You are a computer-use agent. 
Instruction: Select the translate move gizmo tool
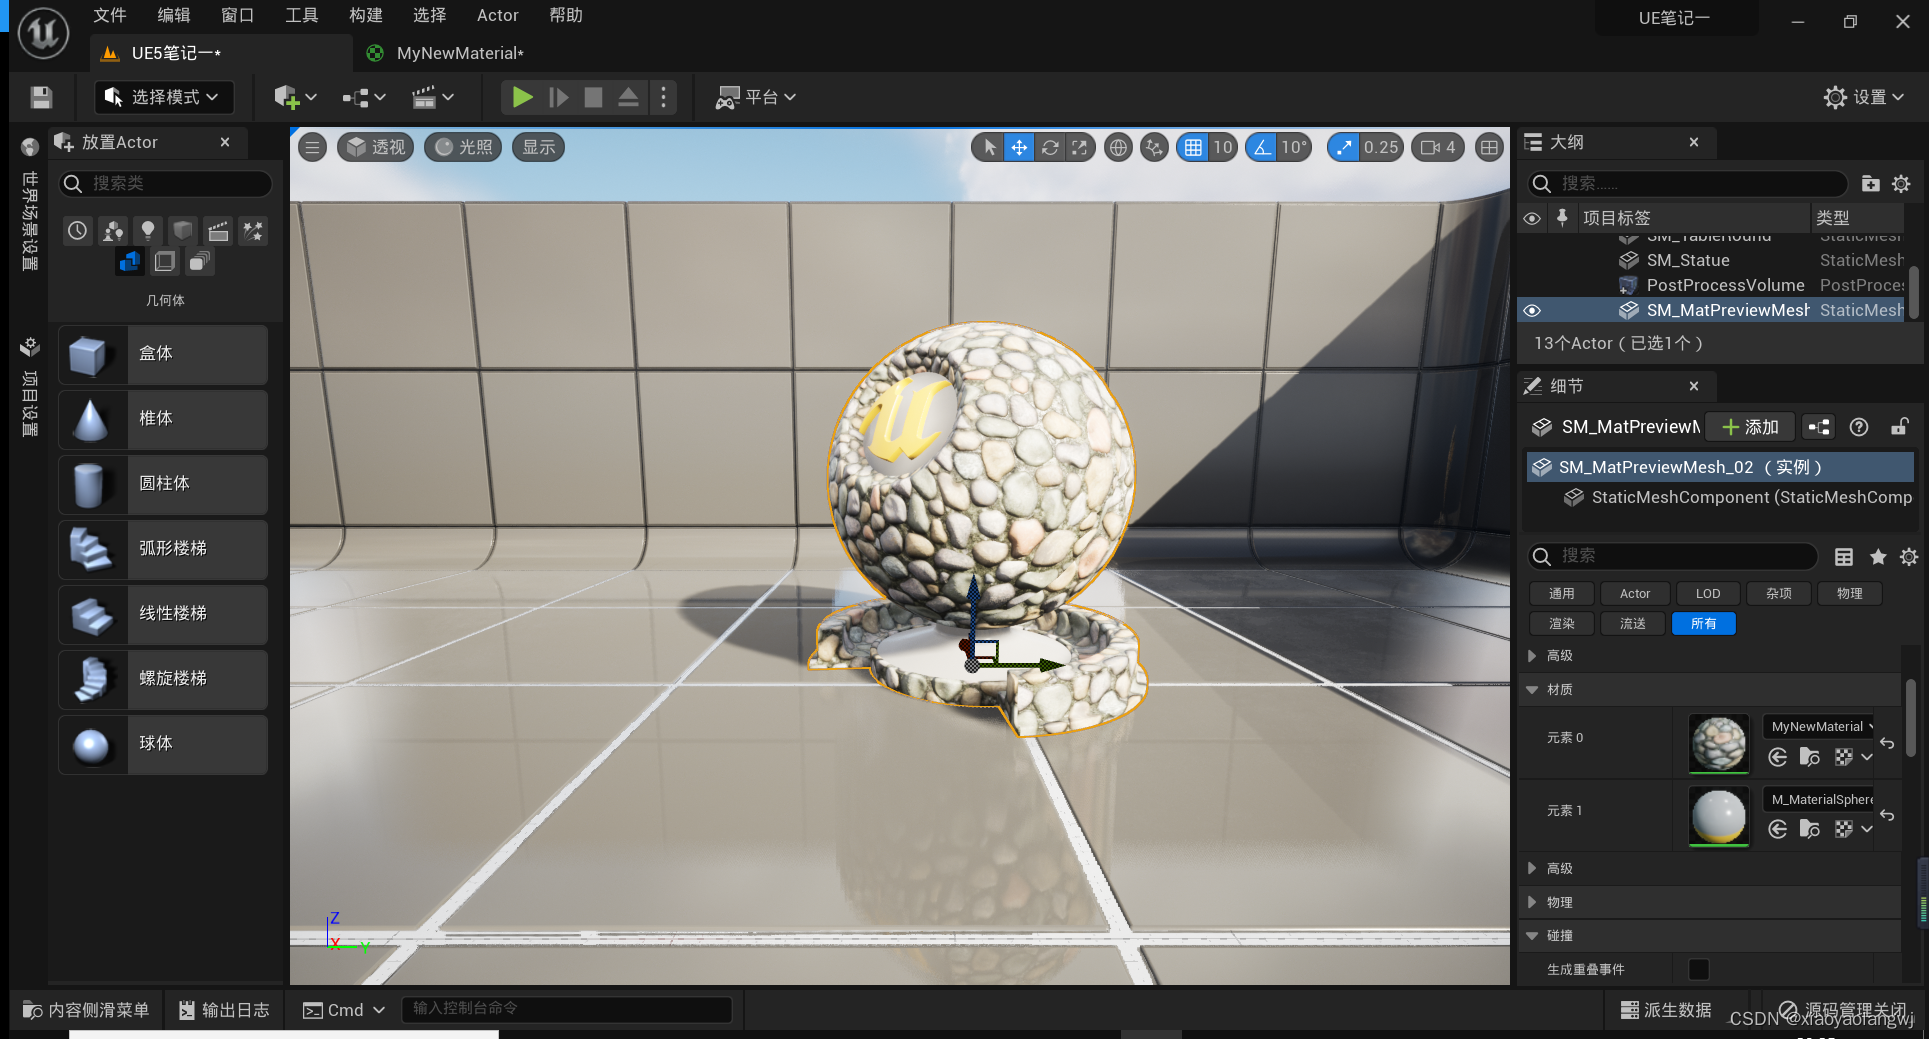1019,148
